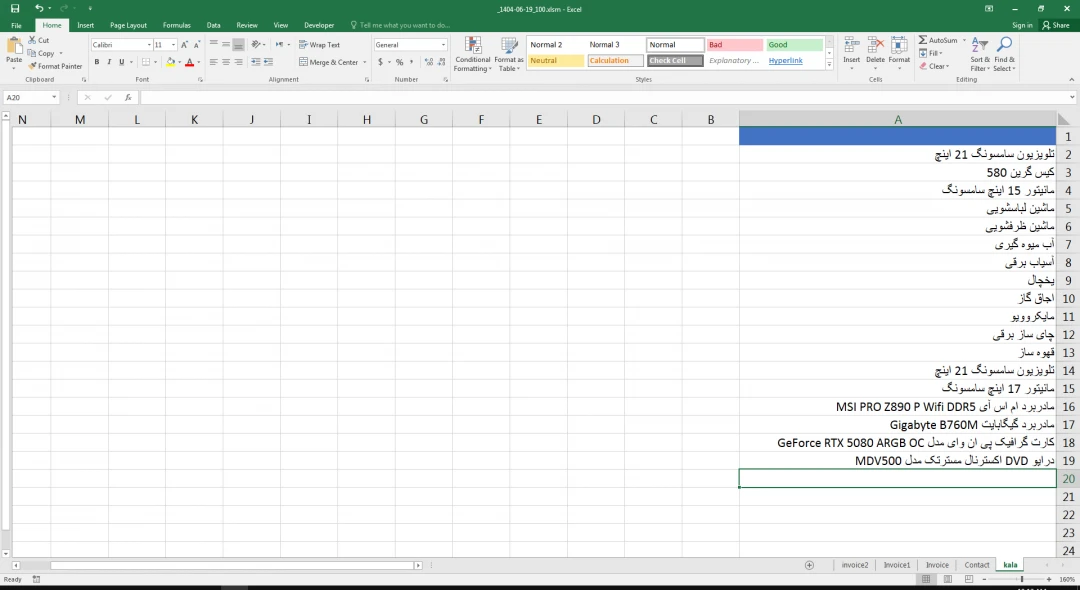Click the Cut scissors icon
1080x590 pixels.
(x=32, y=40)
